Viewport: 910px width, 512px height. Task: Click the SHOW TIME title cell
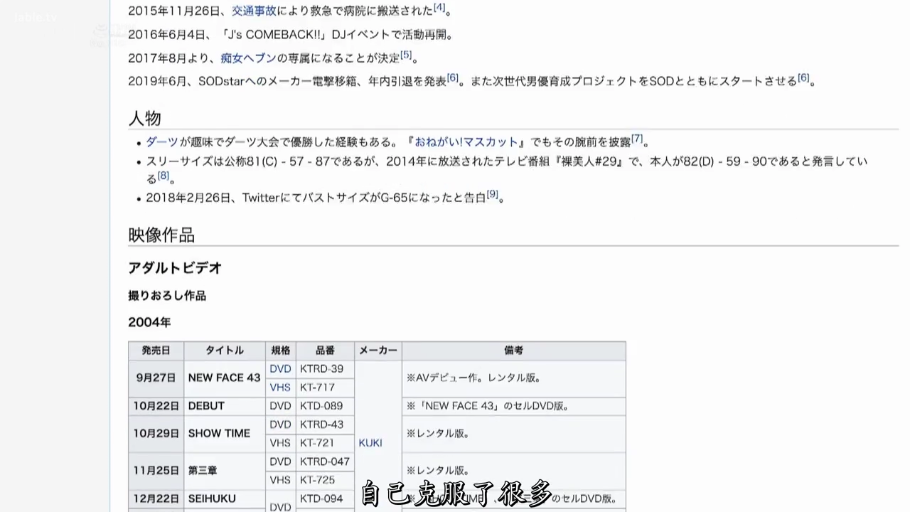[x=219, y=433]
